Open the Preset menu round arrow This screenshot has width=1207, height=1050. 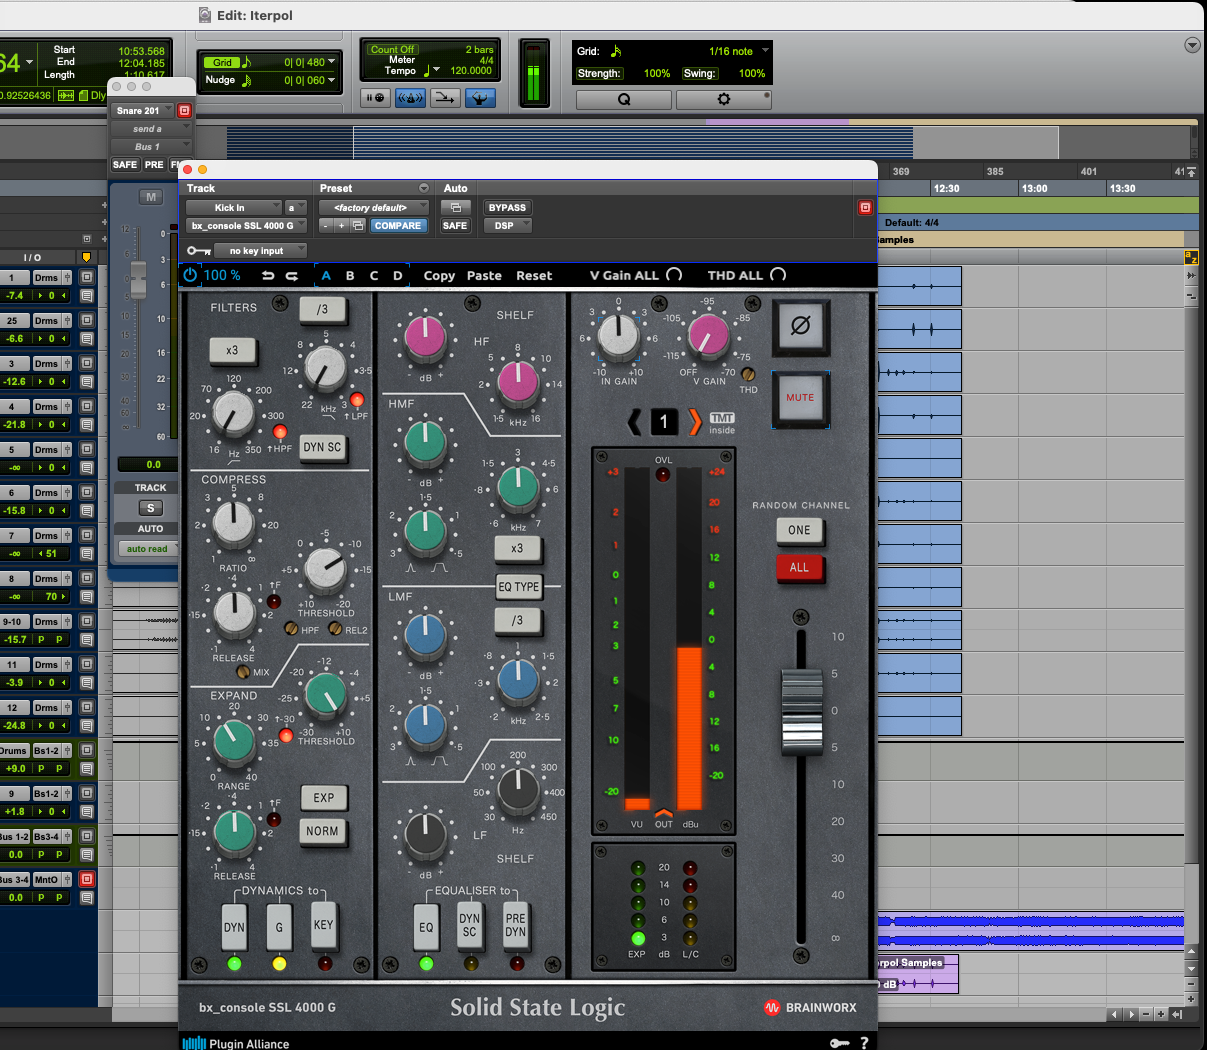point(424,188)
